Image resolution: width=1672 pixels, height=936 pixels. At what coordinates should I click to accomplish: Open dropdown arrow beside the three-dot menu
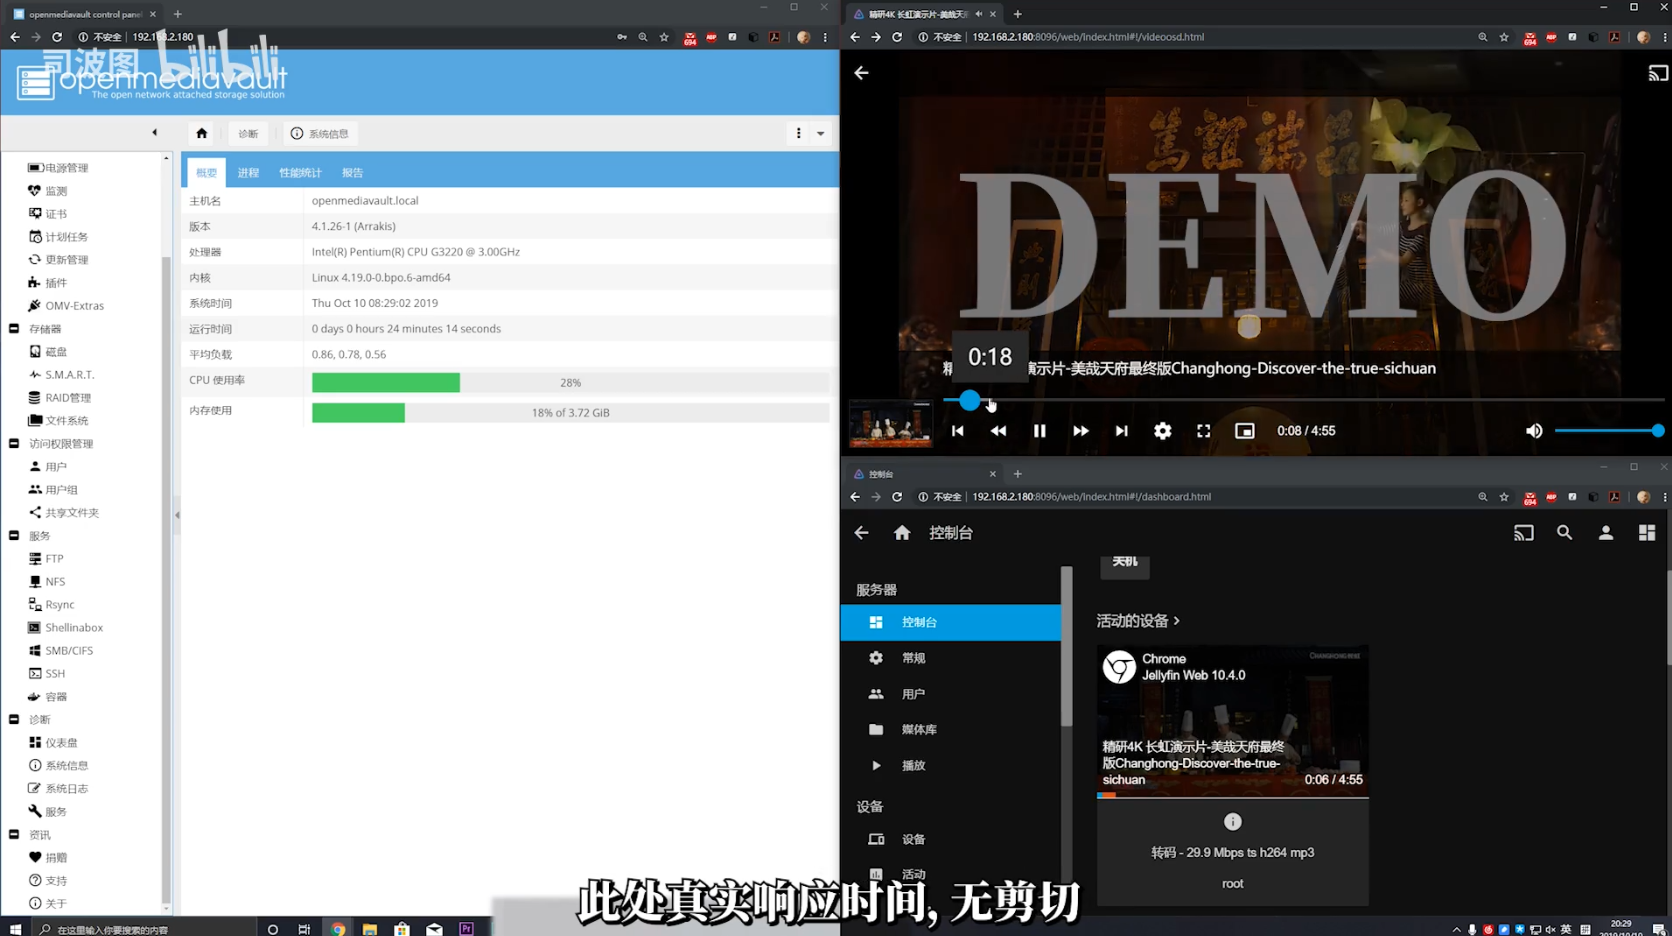[x=821, y=133]
